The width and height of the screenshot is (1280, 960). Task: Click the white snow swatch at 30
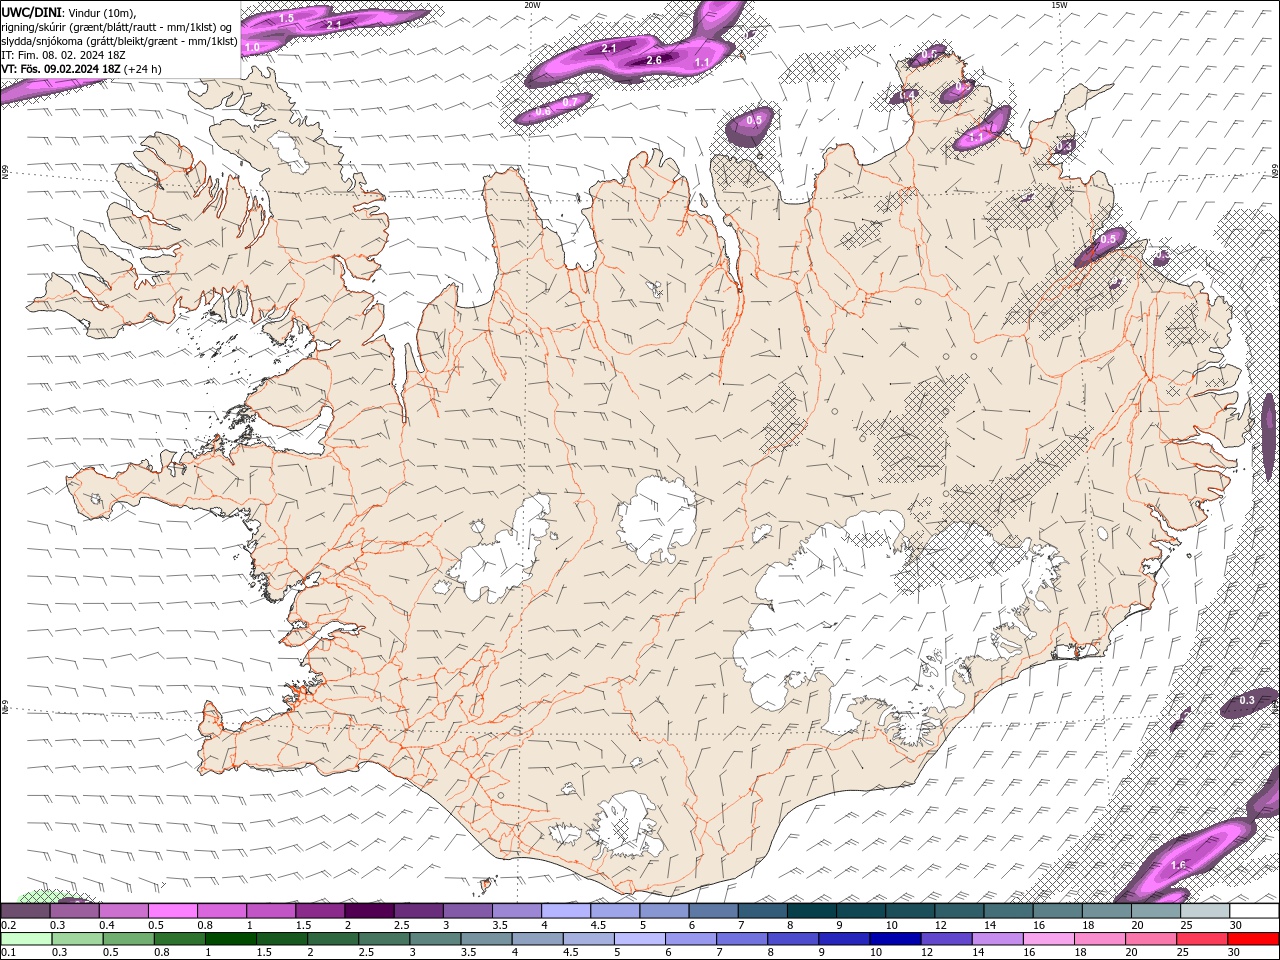[1254, 911]
